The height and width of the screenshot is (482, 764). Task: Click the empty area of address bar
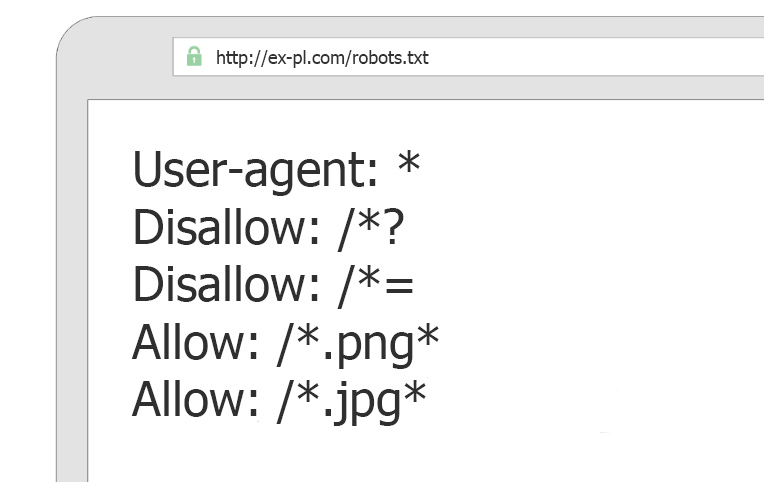coord(594,57)
